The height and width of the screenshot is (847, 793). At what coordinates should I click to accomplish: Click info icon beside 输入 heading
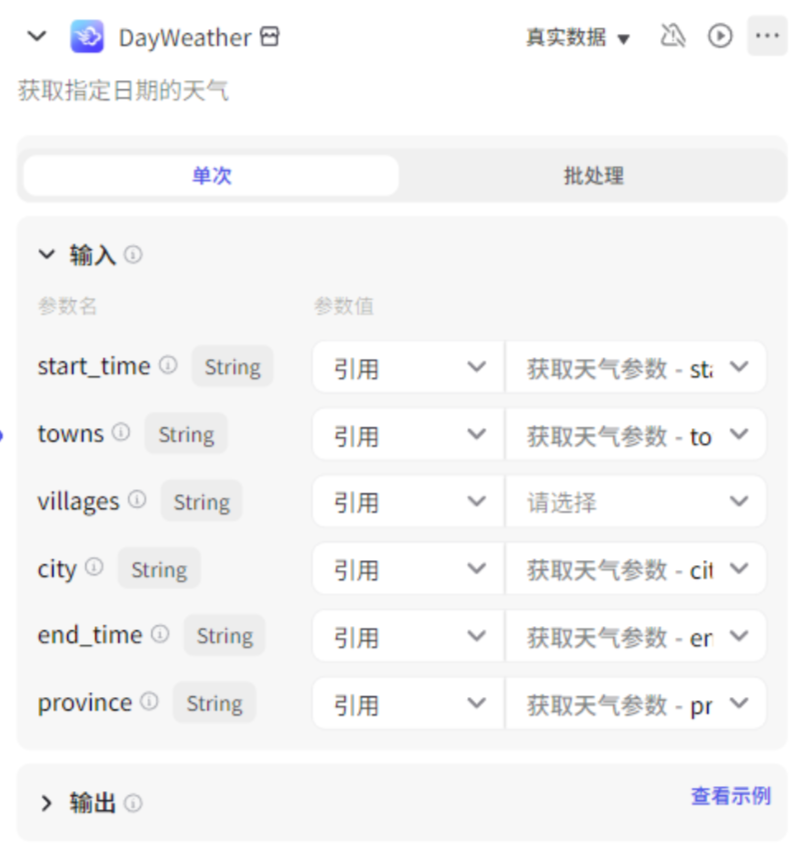[x=133, y=255]
